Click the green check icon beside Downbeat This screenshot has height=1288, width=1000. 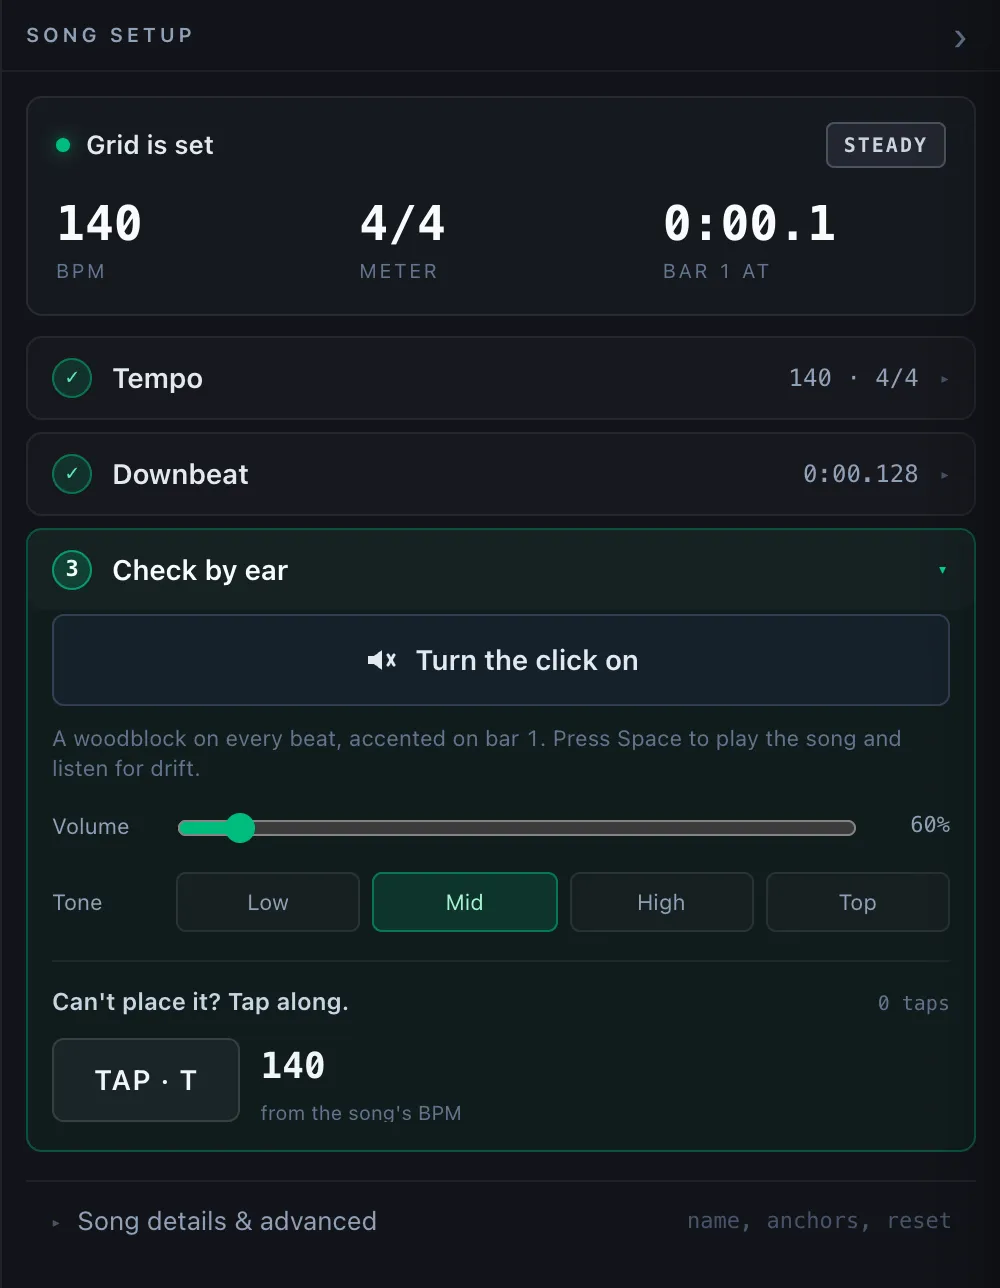72,474
